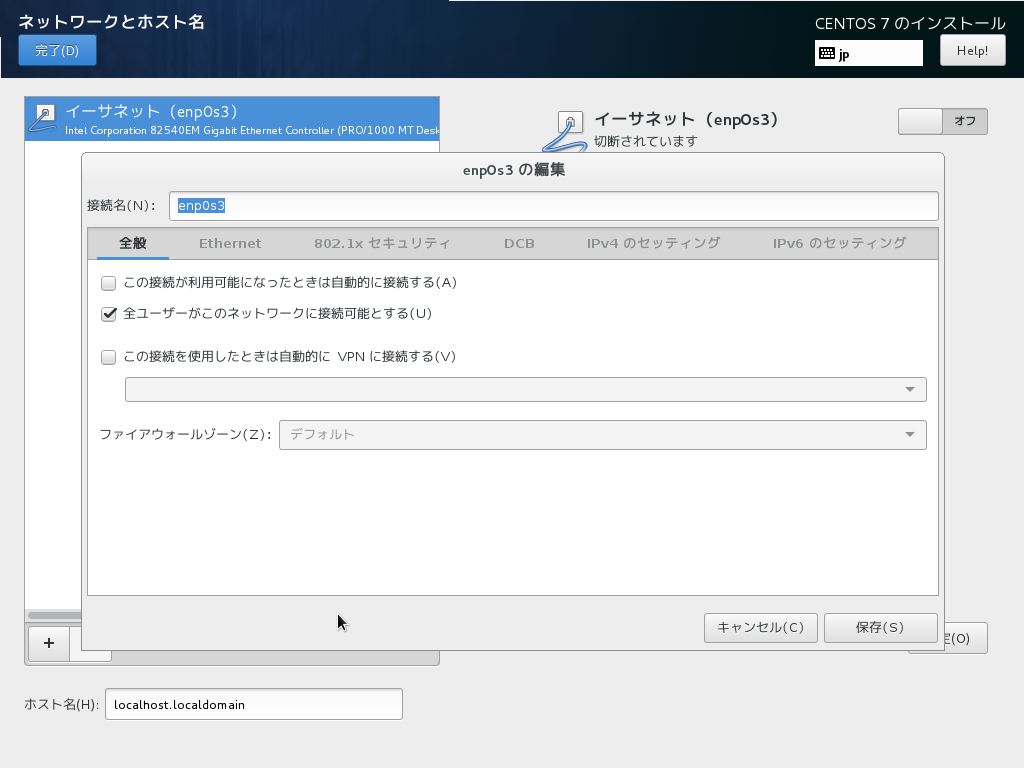Open the VPN selection dropdown
The image size is (1024, 768).
(x=524, y=389)
